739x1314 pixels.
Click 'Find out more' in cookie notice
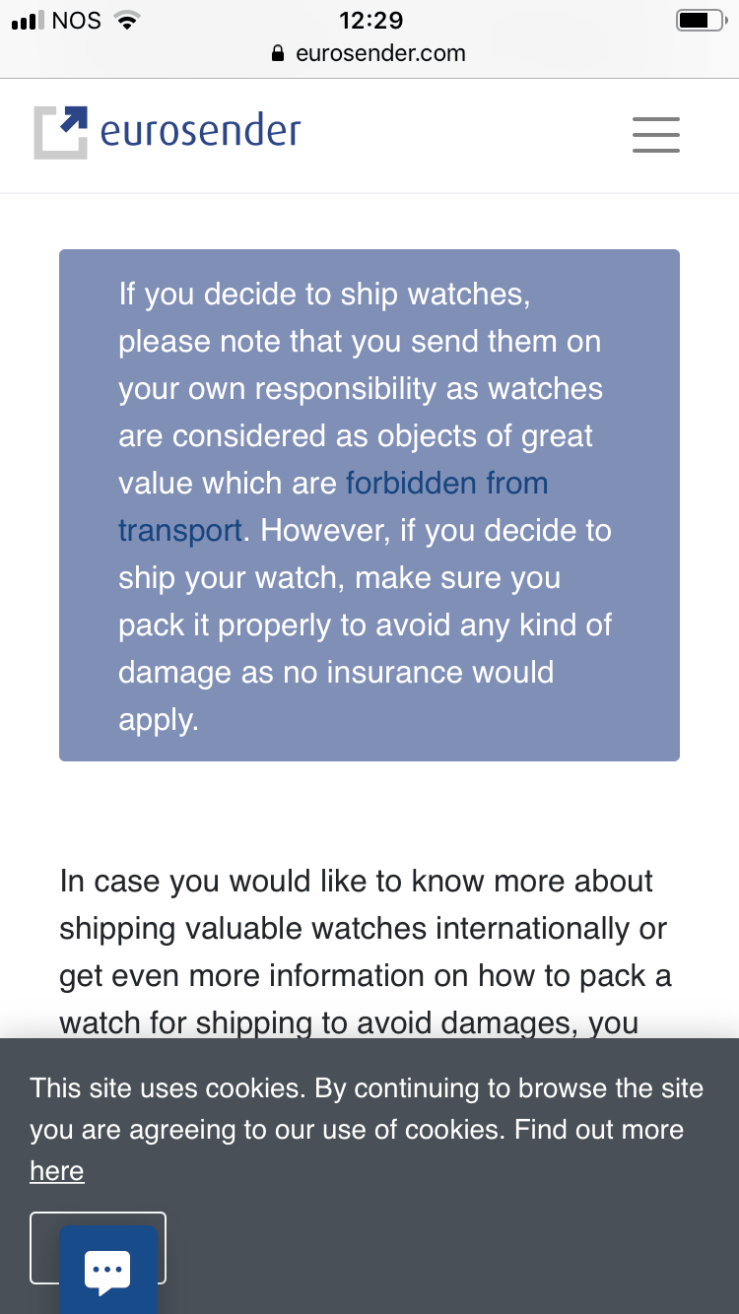click(x=599, y=1130)
